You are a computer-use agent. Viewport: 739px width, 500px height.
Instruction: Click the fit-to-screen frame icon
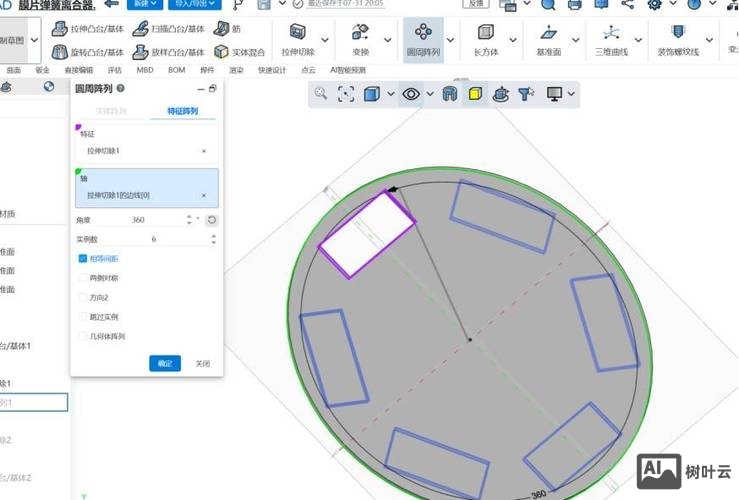pos(346,94)
